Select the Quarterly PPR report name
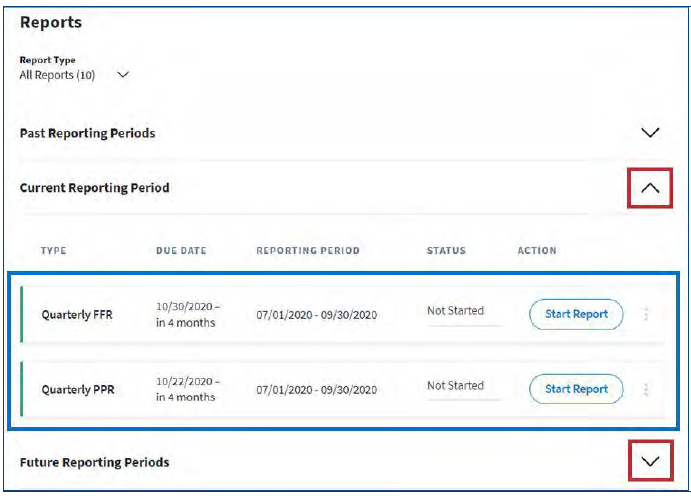The image size is (691, 496). (77, 390)
